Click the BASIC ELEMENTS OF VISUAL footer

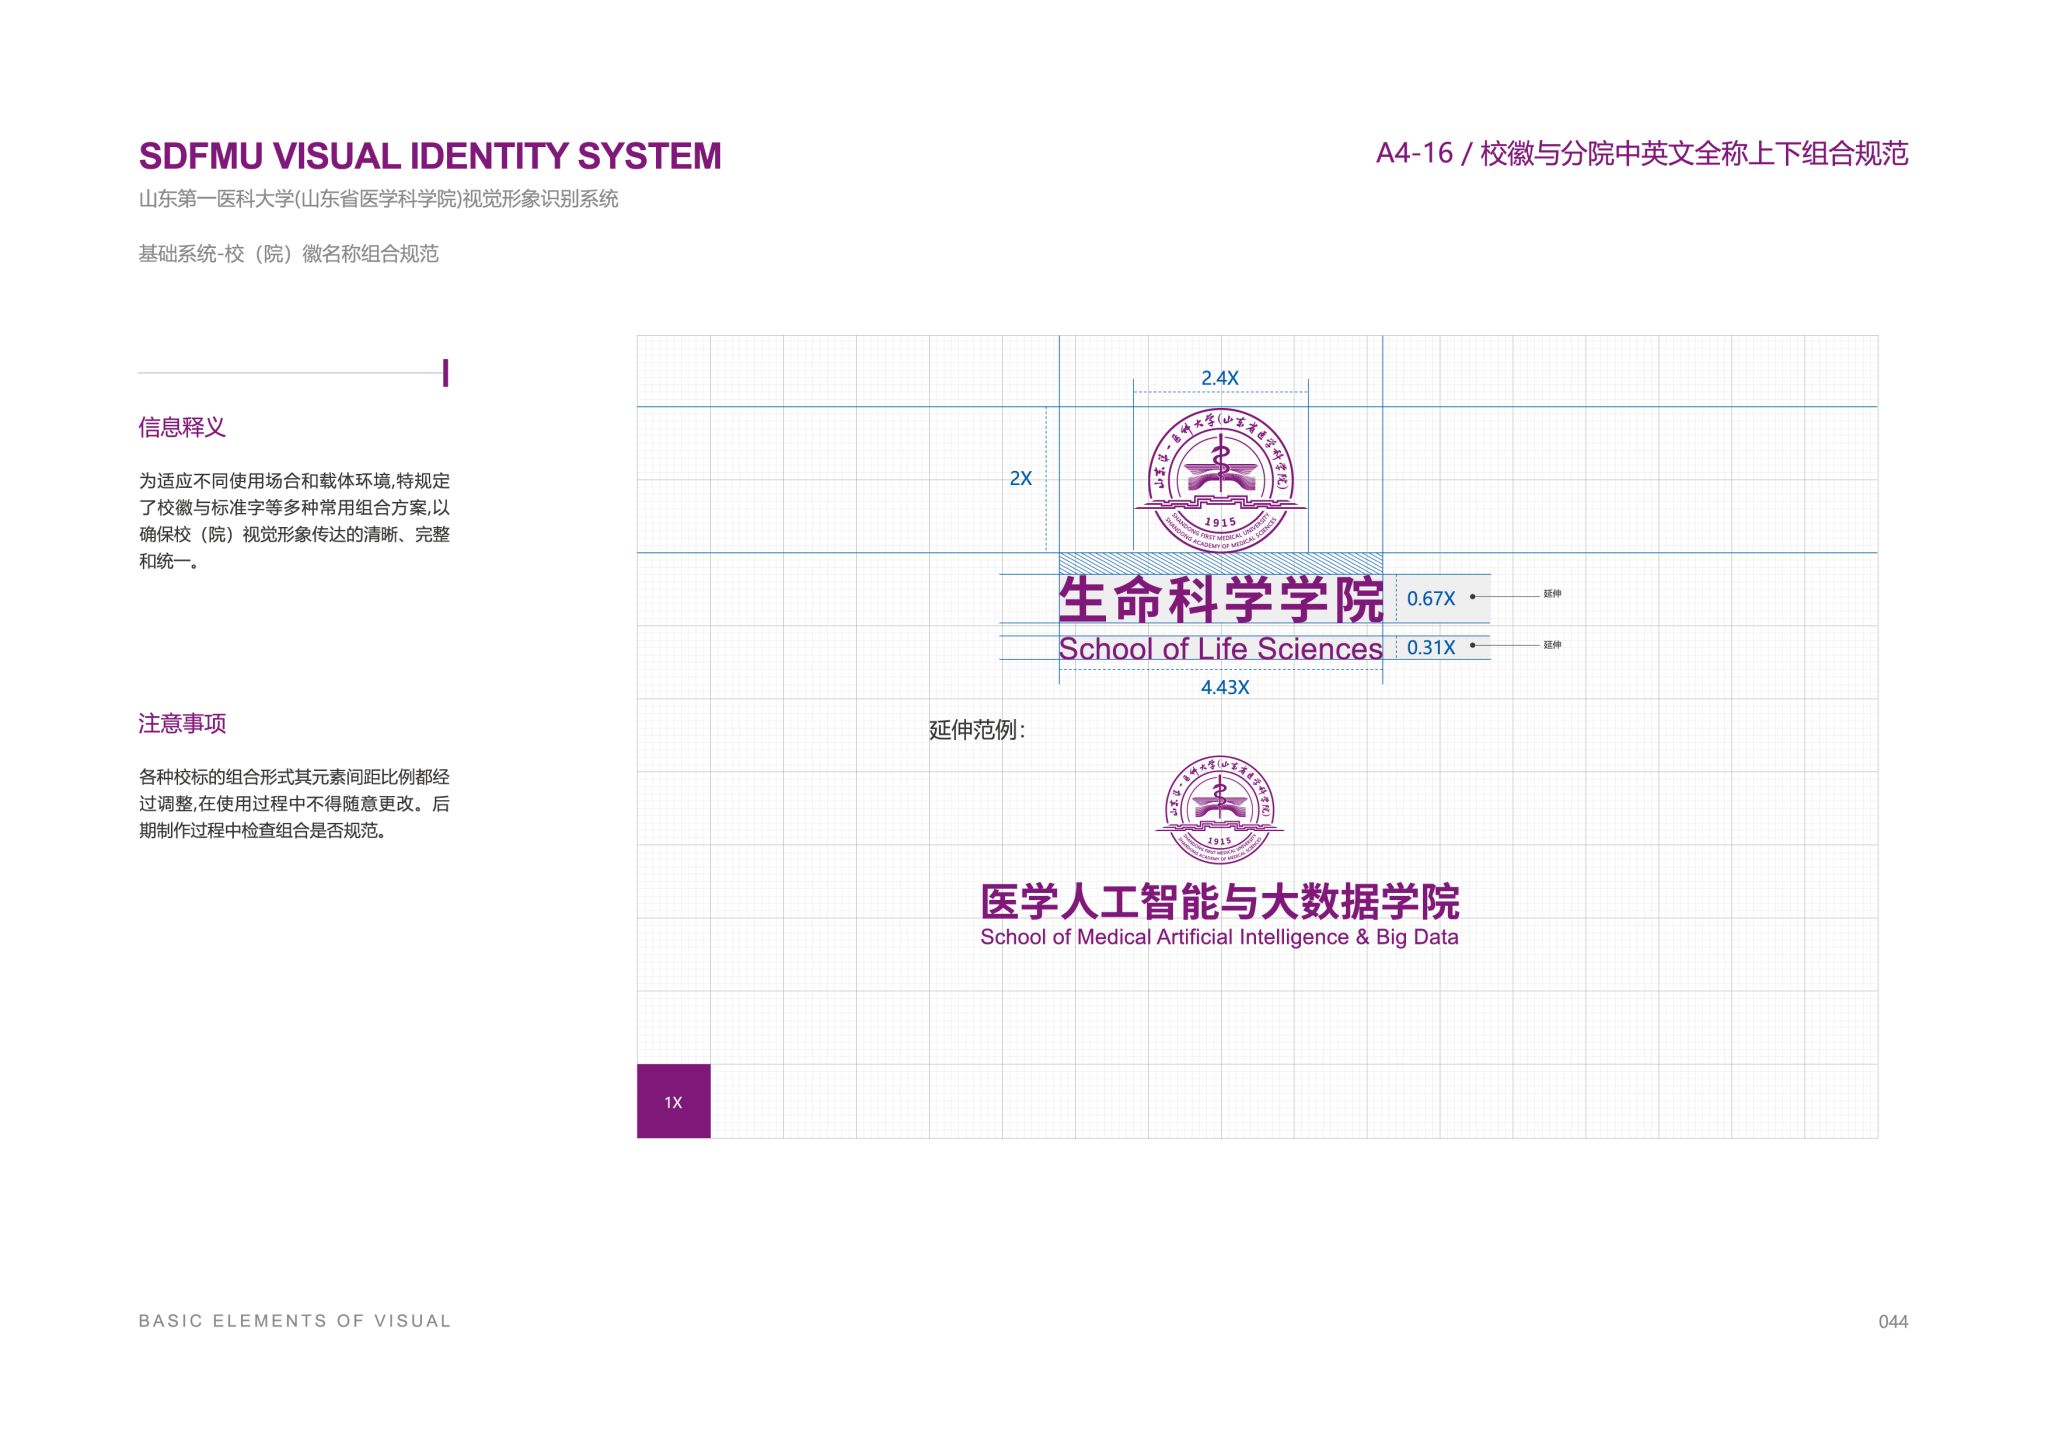point(295,1321)
